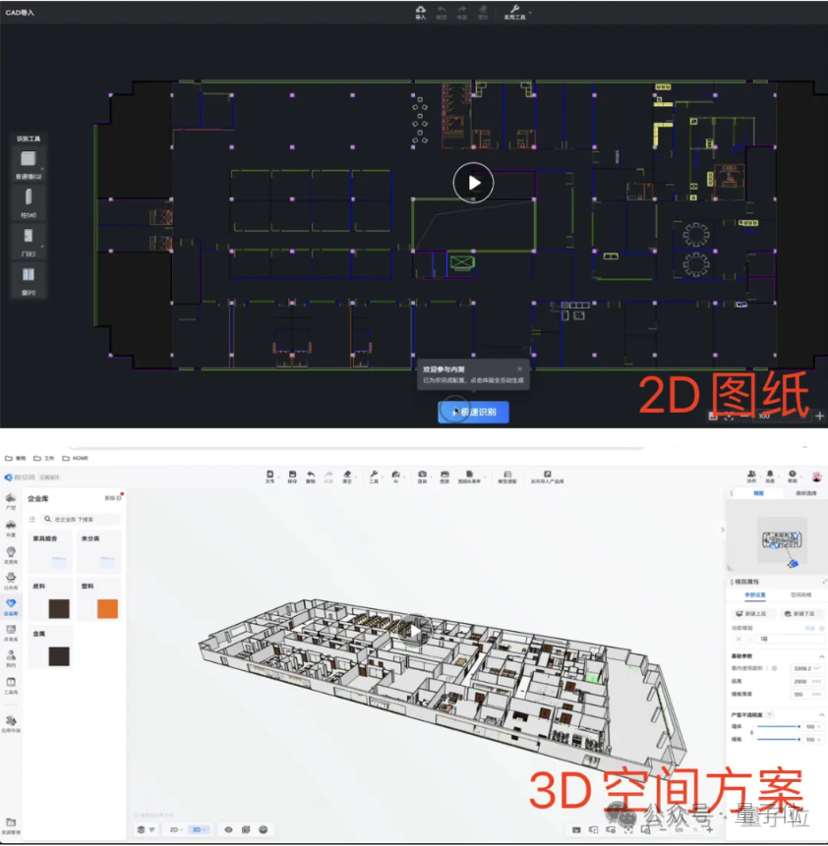Click the undo arrow in 3D toolbar
Image resolution: width=828 pixels, height=846 pixels.
pyautogui.click(x=311, y=475)
